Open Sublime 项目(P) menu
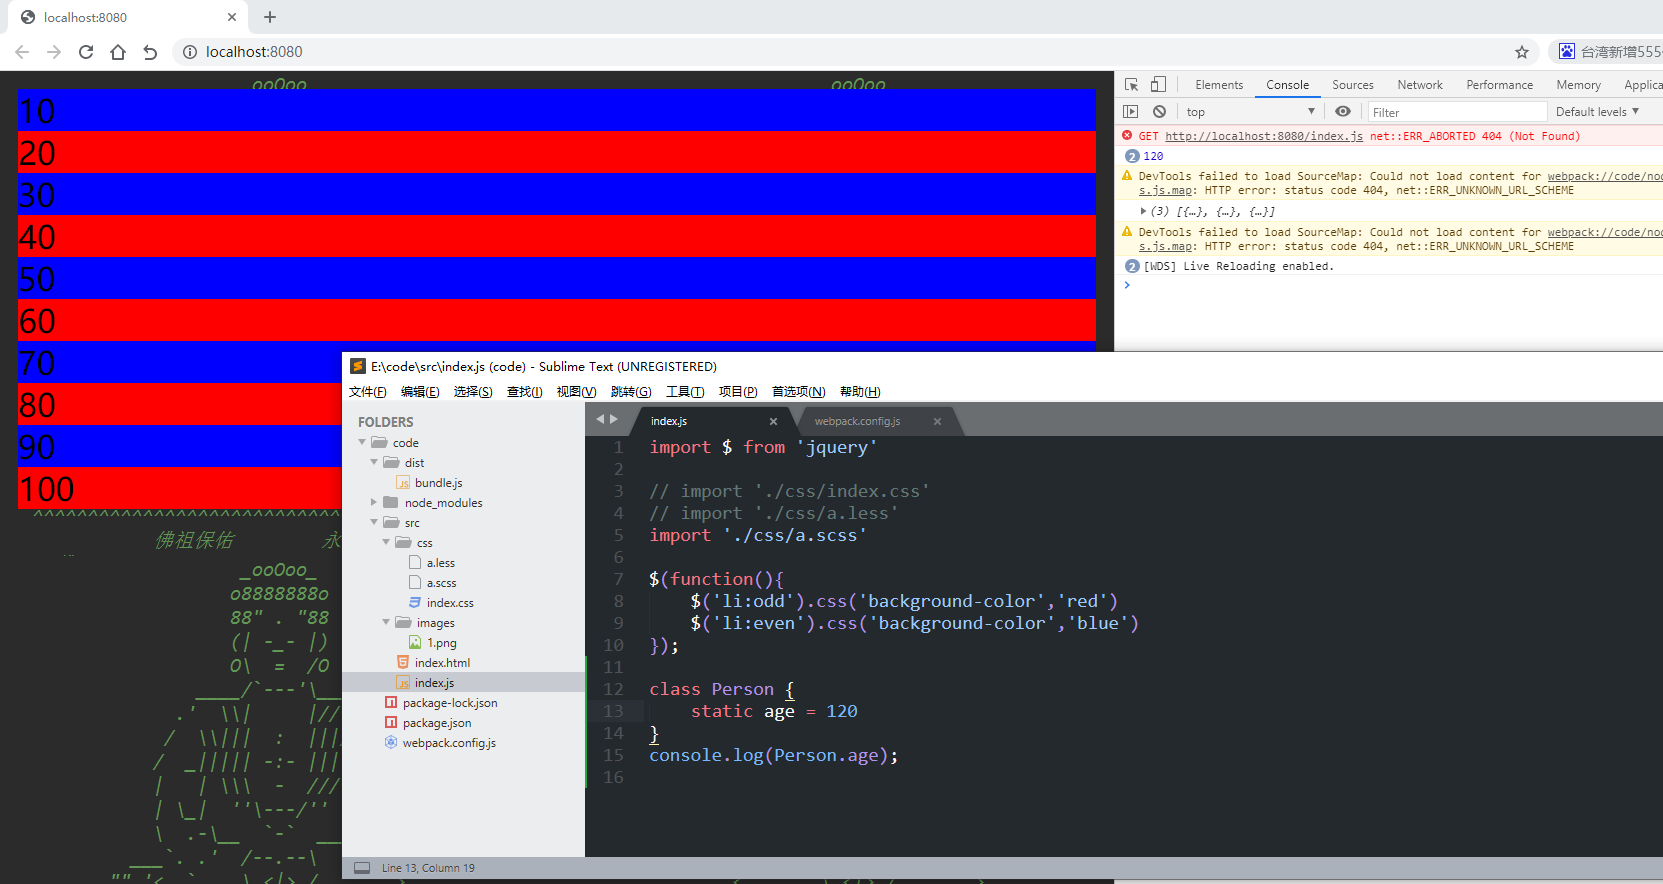The image size is (1663, 884). coord(738,392)
